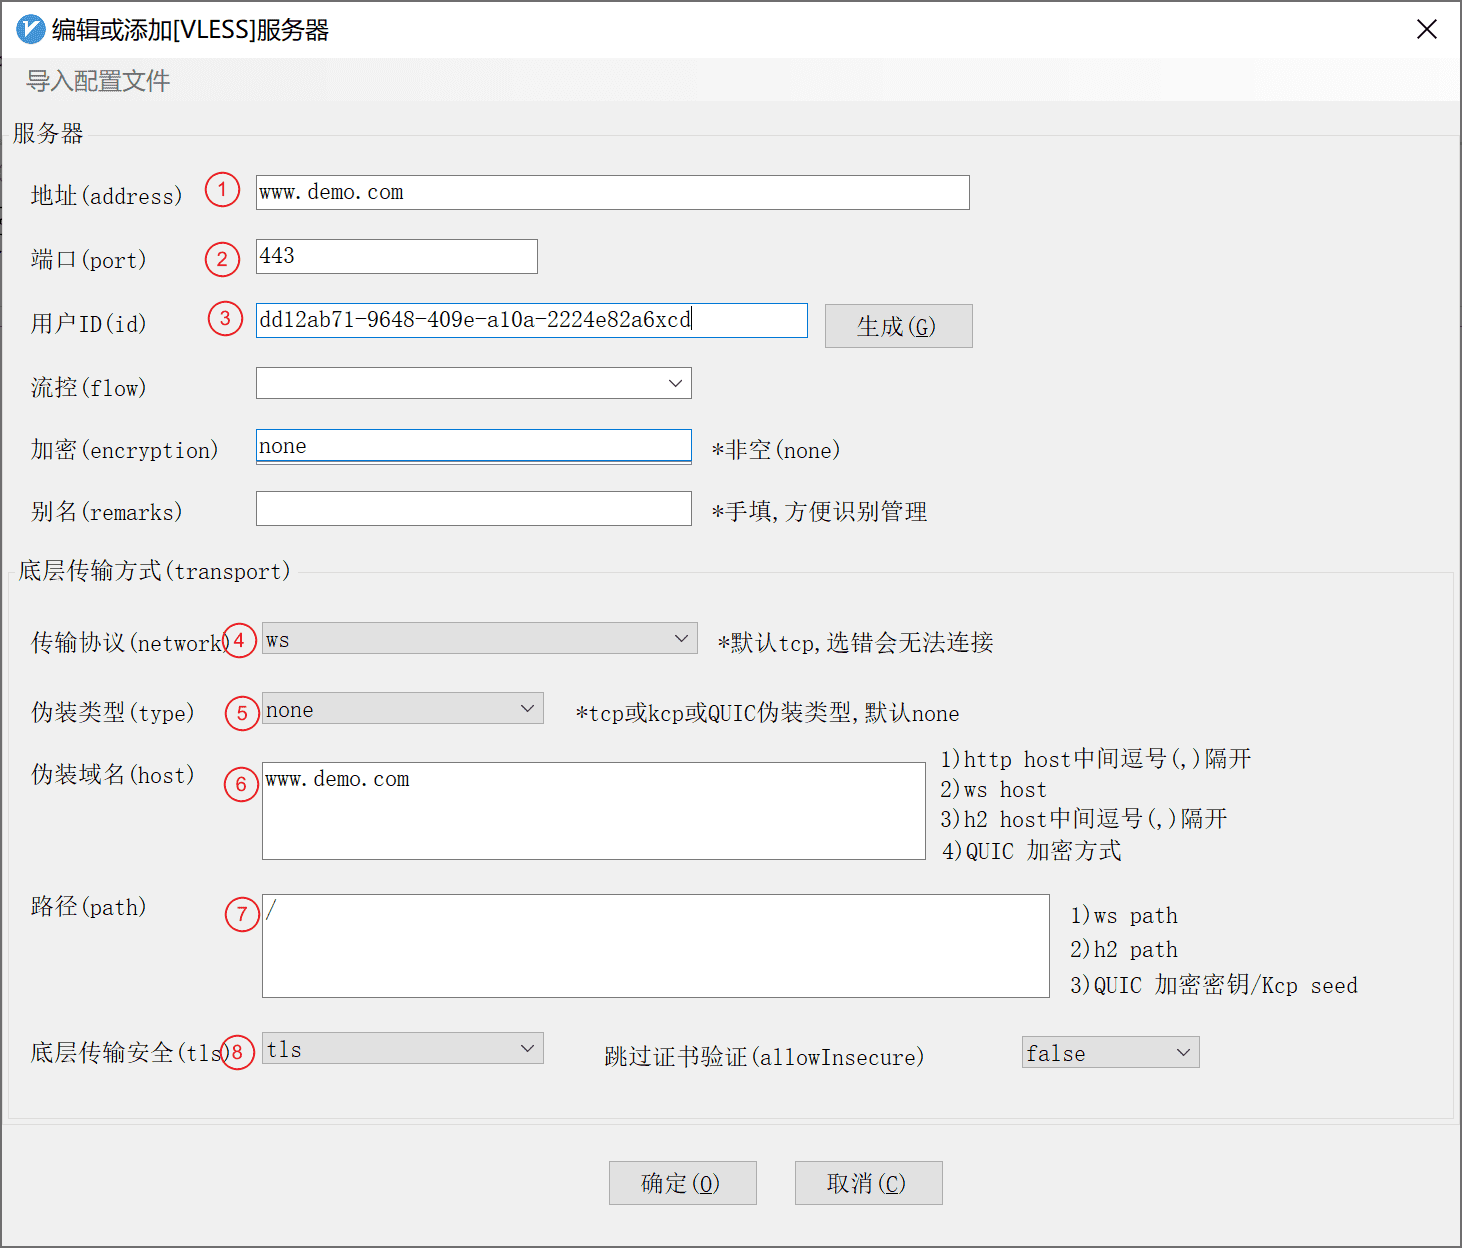Open the 伪装类型(type) dropdown showing none
Viewport: 1462px width, 1248px height.
(402, 708)
